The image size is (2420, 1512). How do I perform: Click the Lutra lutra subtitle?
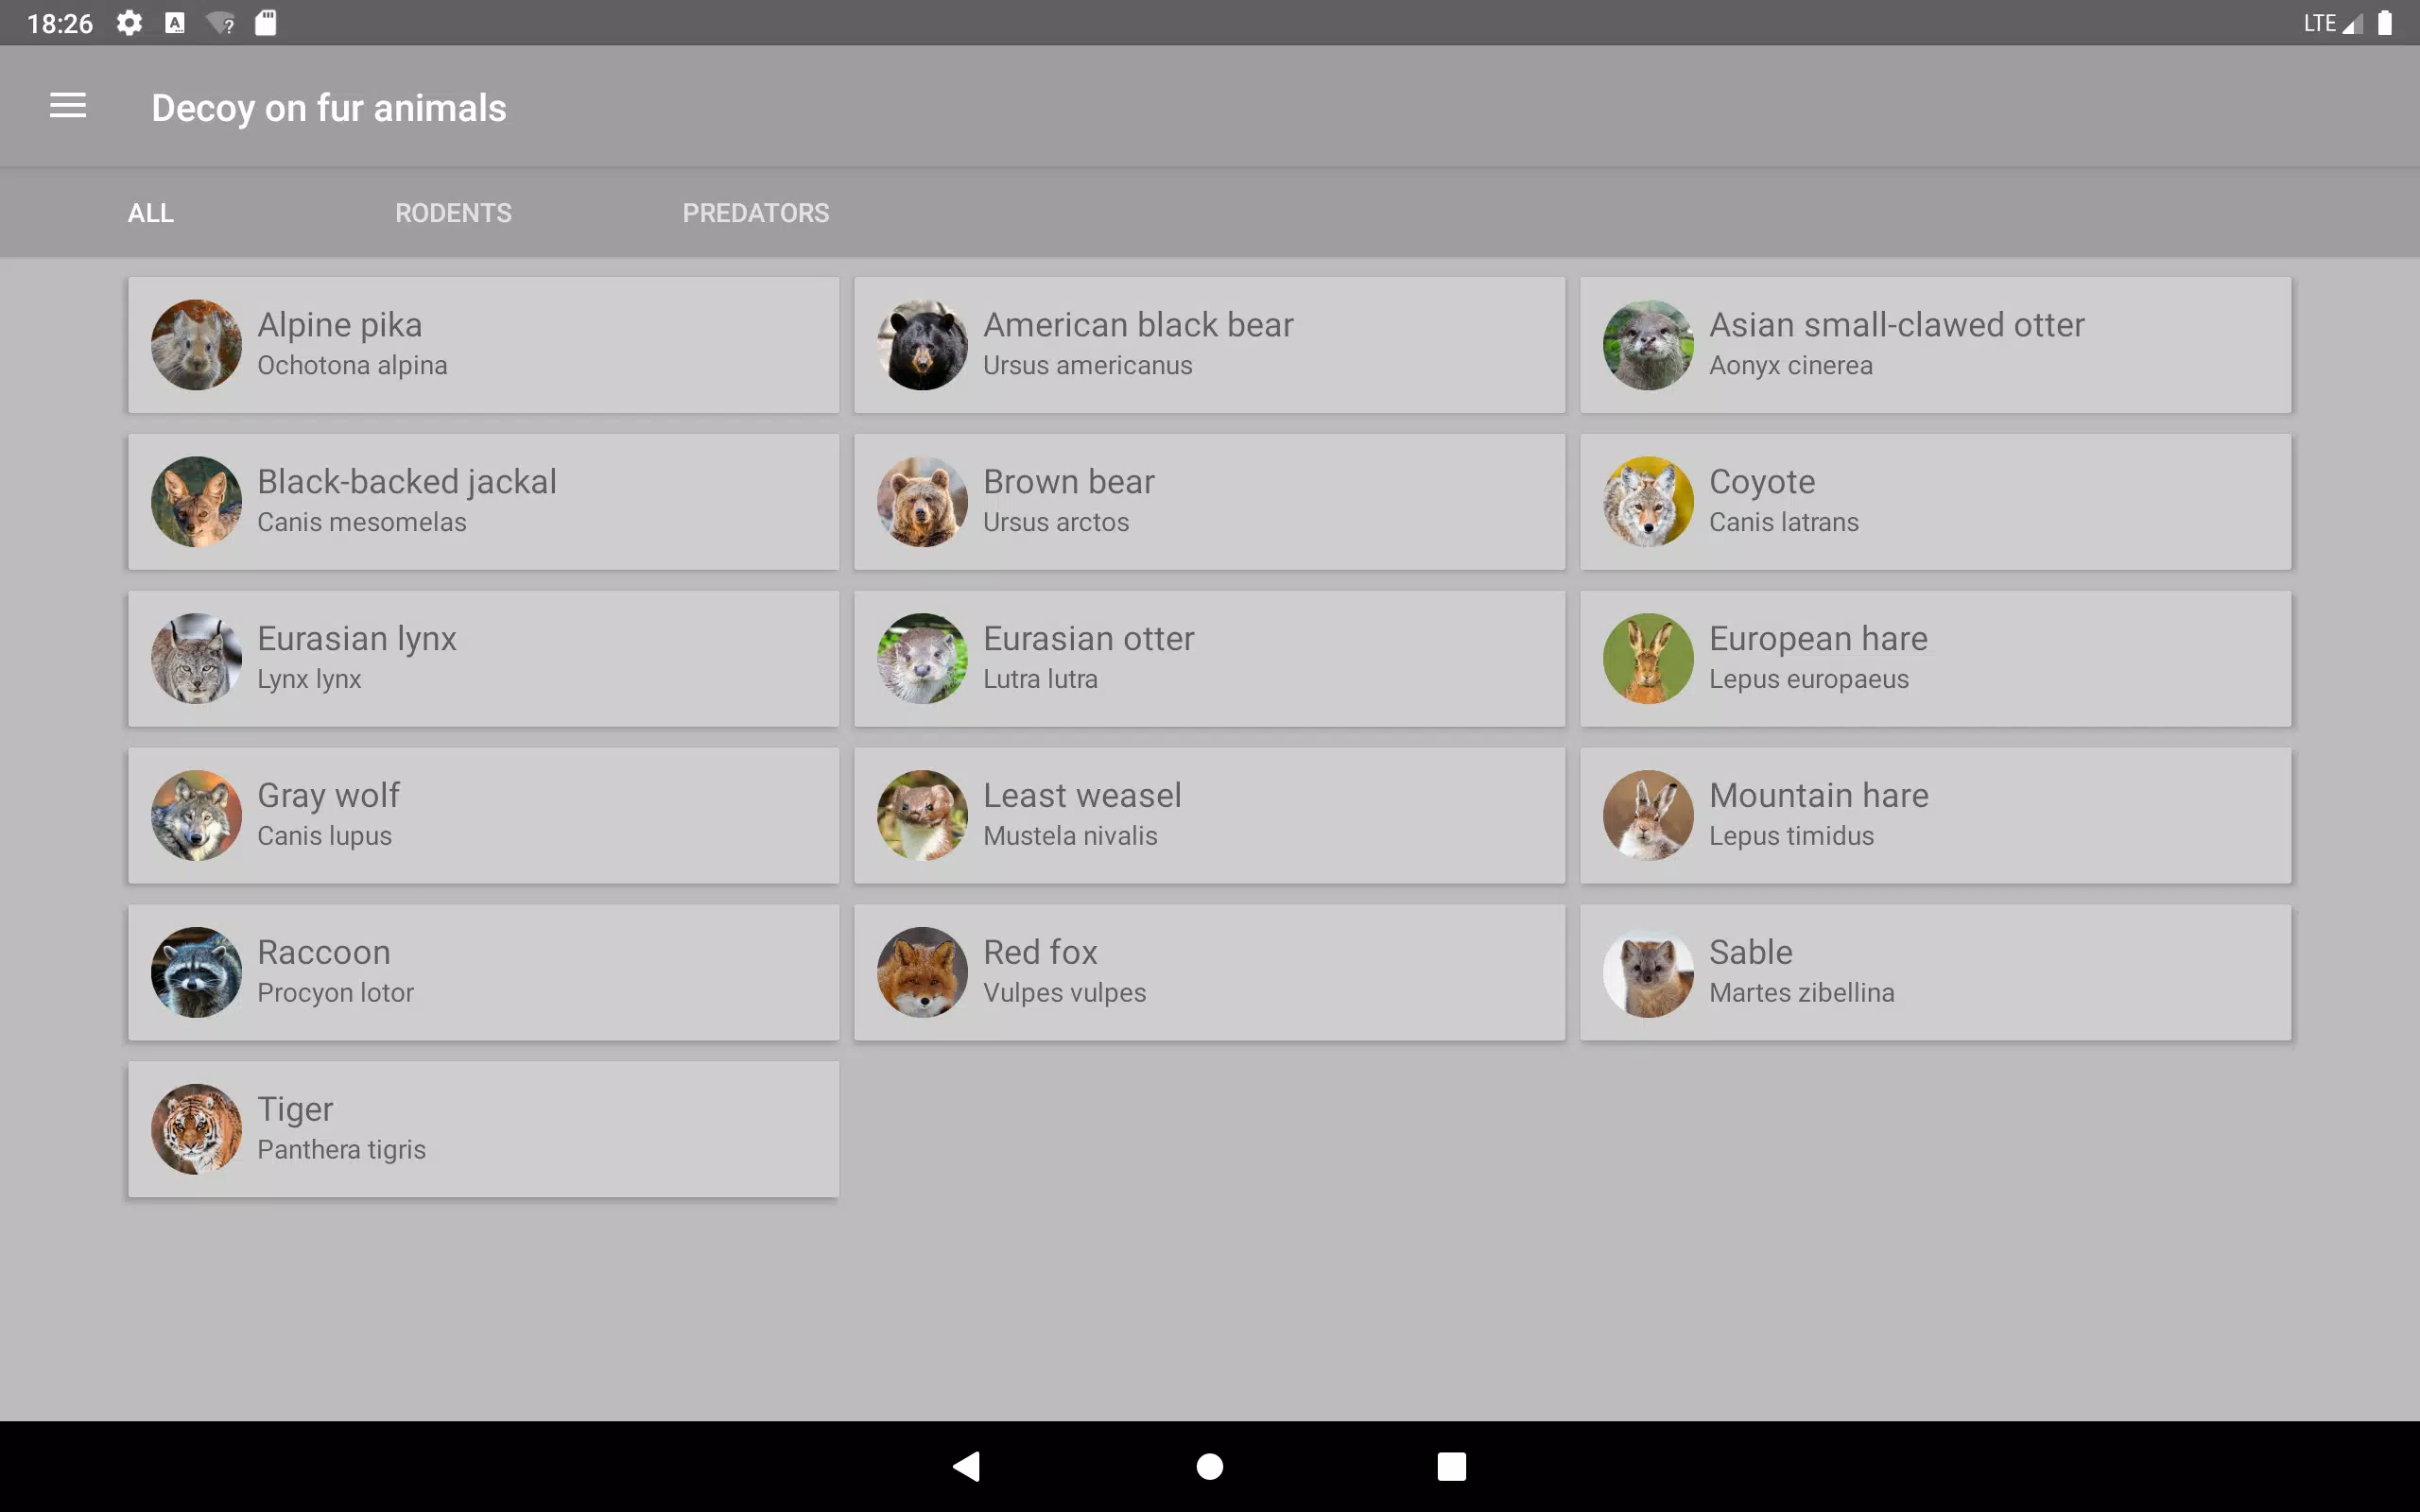pyautogui.click(x=1040, y=680)
